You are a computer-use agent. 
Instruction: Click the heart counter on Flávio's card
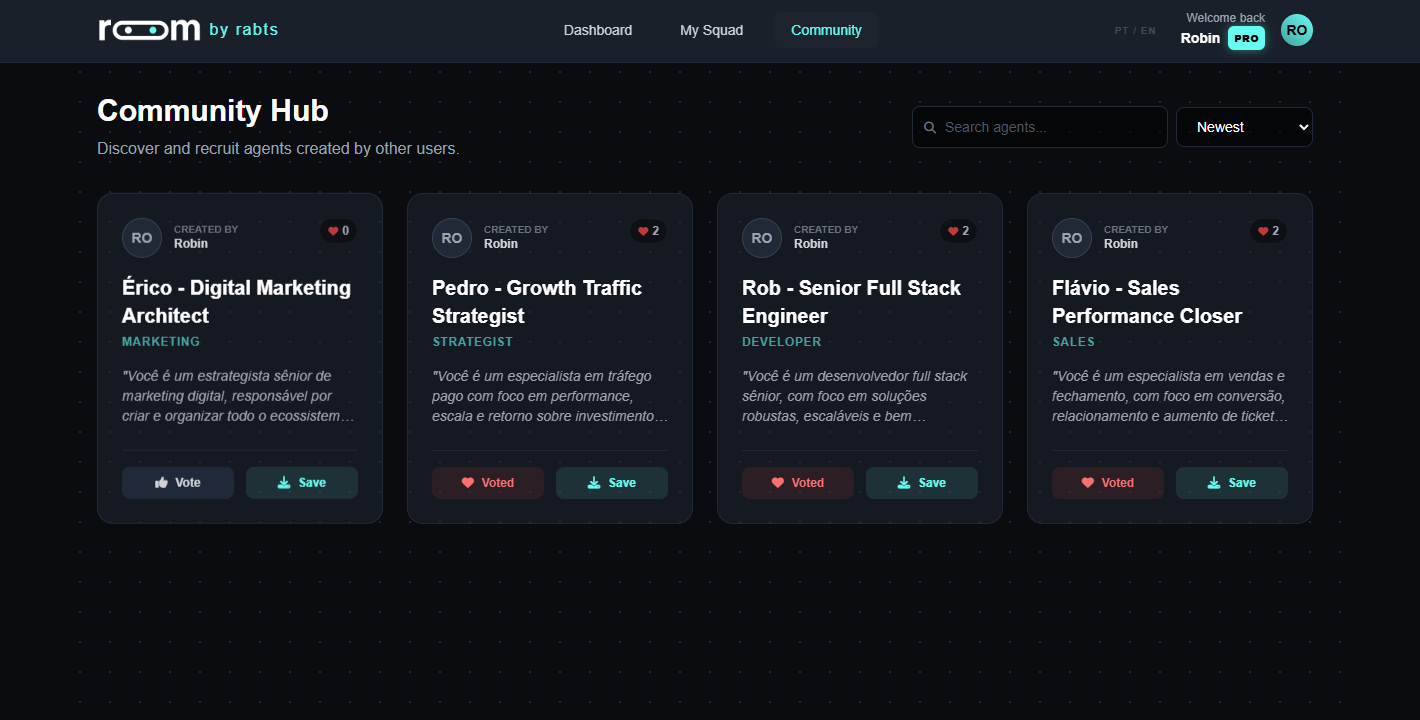click(x=1267, y=231)
